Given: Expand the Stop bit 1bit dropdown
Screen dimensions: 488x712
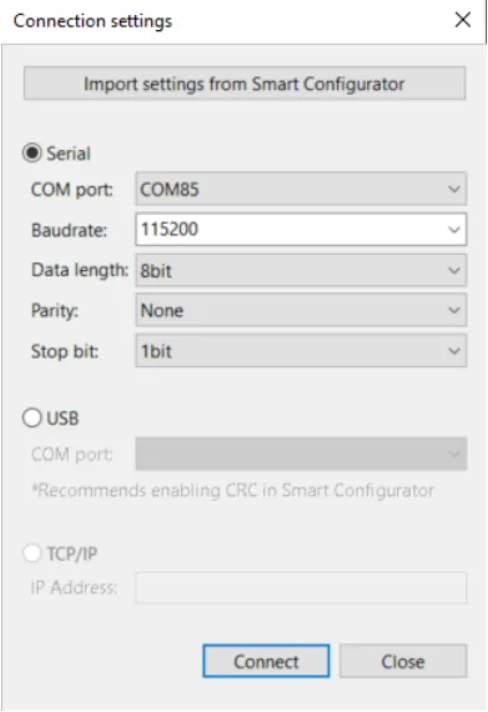Looking at the screenshot, I should 301,351.
